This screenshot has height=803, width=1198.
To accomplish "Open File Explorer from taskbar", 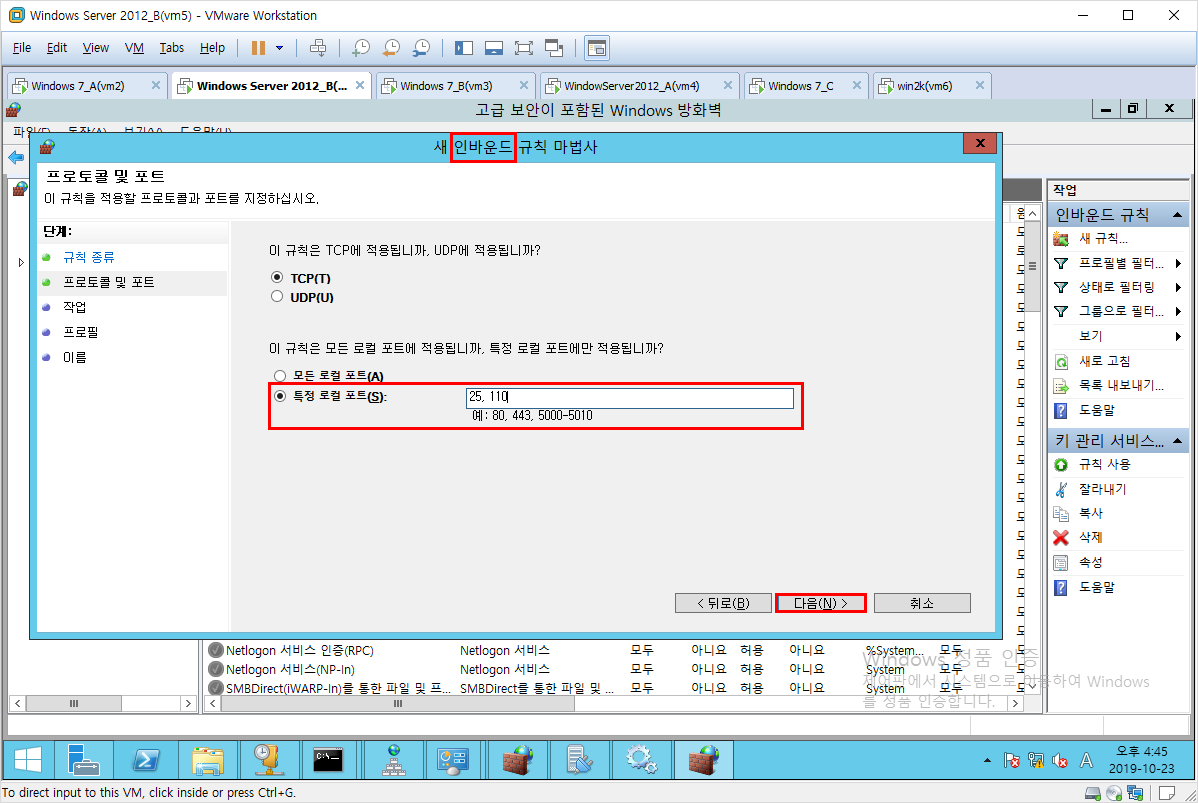I will 208,760.
